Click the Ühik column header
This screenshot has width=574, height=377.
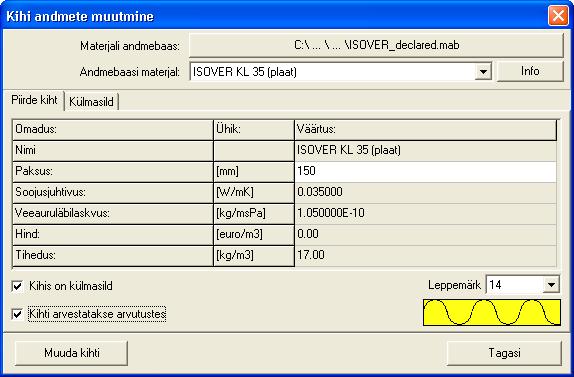[x=254, y=130]
